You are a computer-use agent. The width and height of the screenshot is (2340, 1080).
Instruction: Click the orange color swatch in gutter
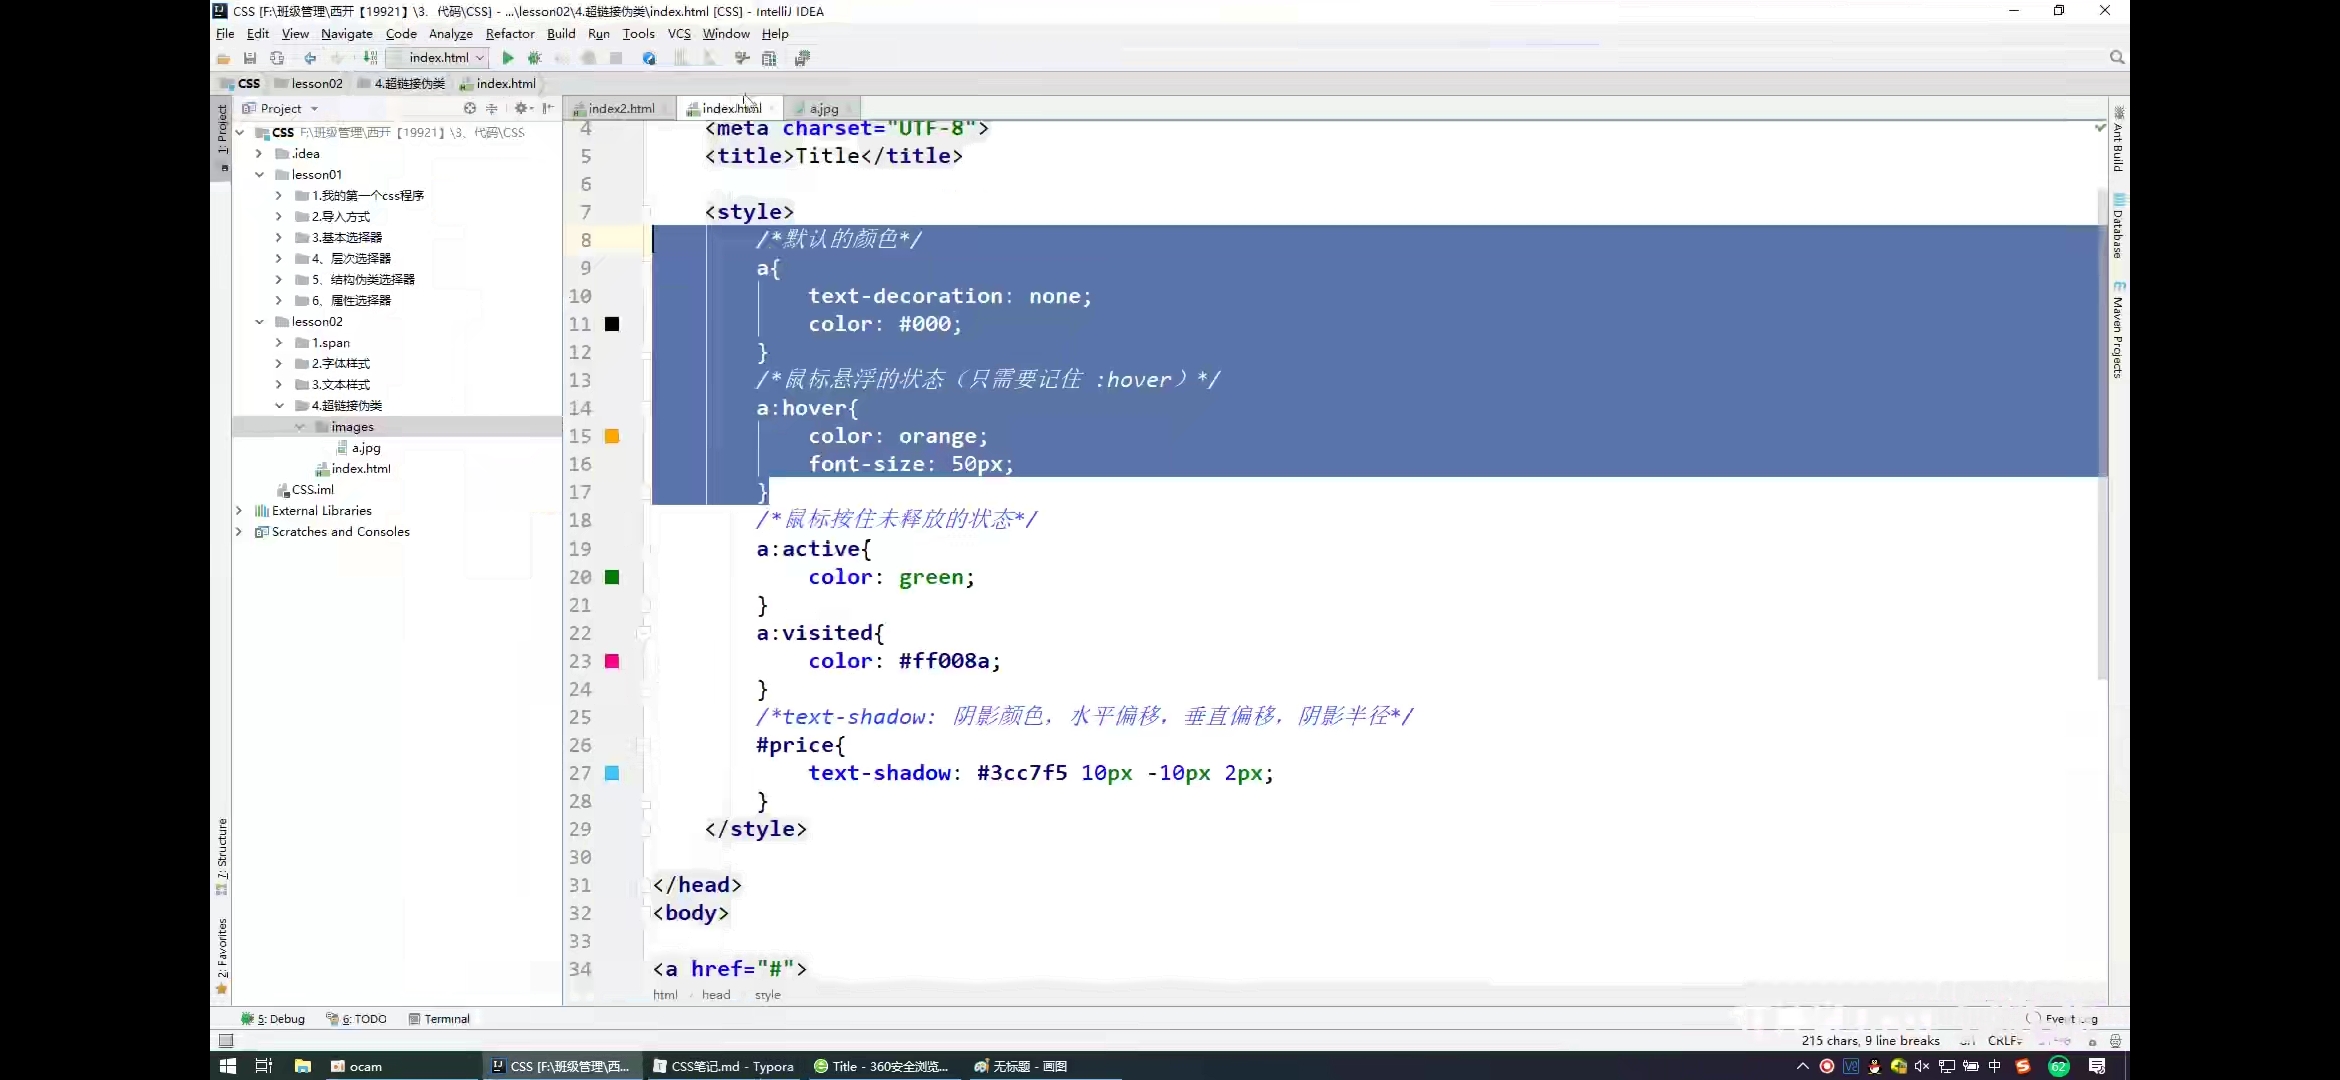(x=612, y=436)
